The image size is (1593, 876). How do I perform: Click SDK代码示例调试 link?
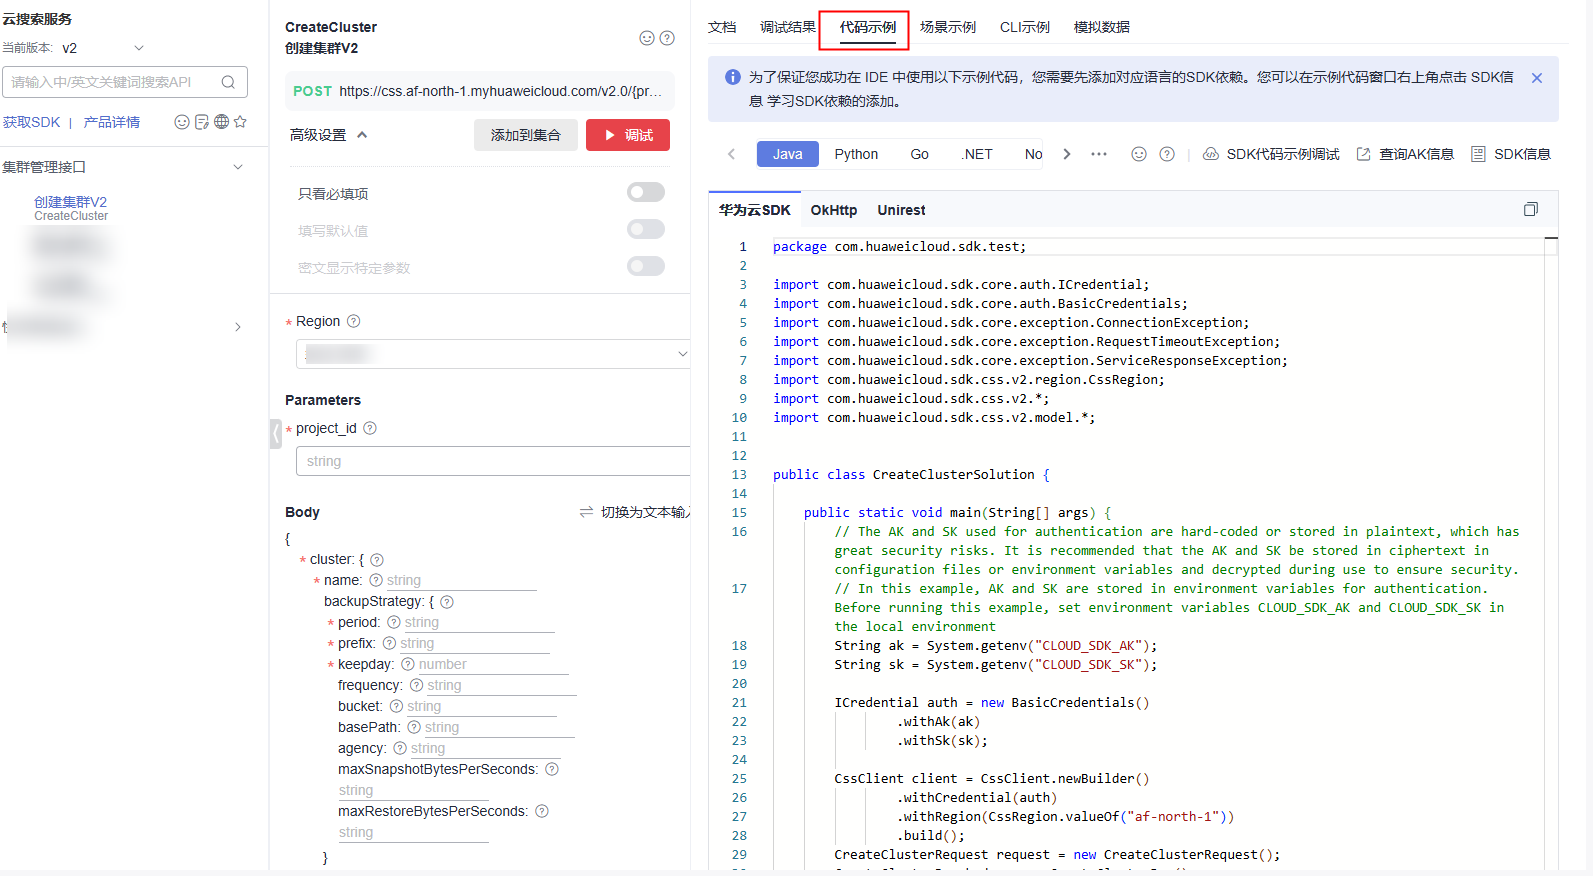[1271, 154]
